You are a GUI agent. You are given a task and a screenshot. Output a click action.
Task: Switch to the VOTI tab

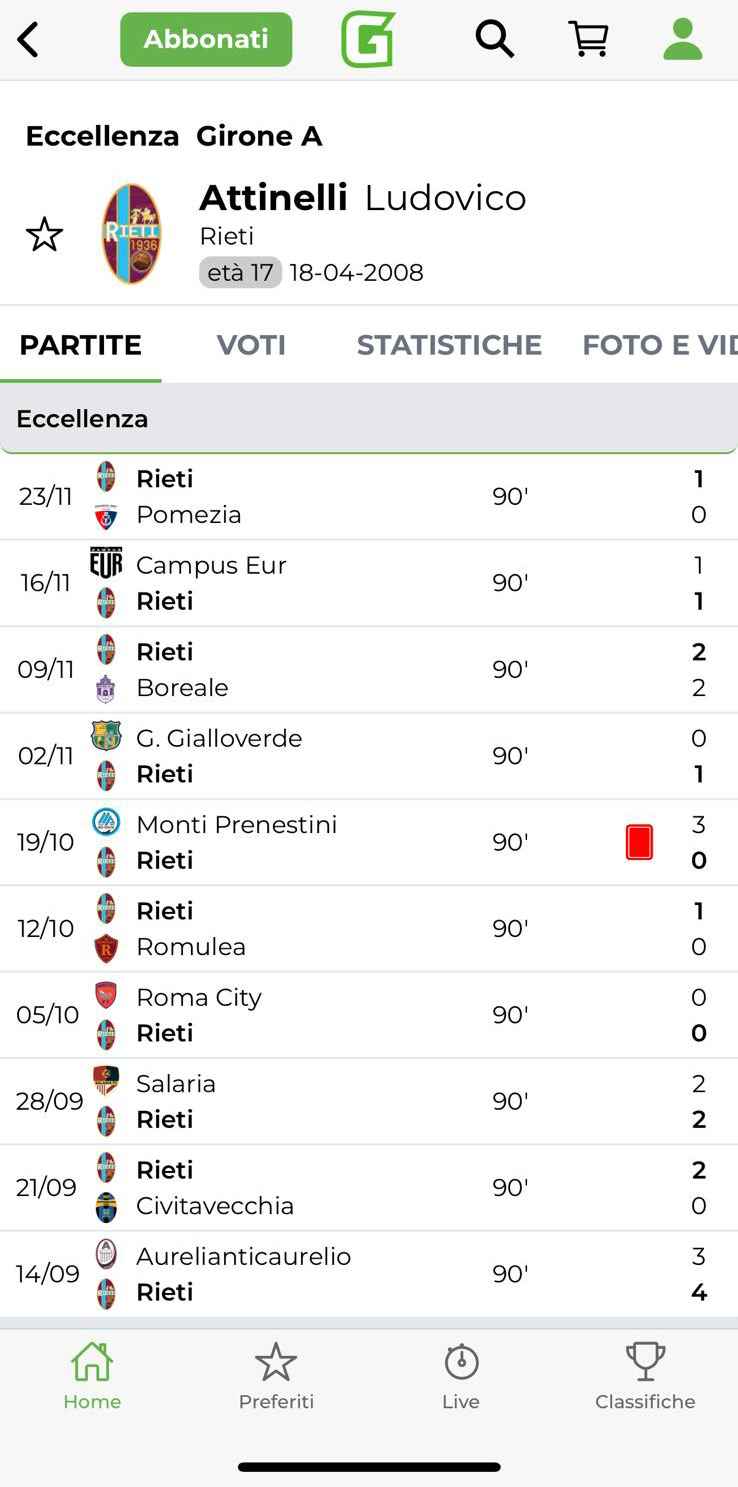coord(251,345)
